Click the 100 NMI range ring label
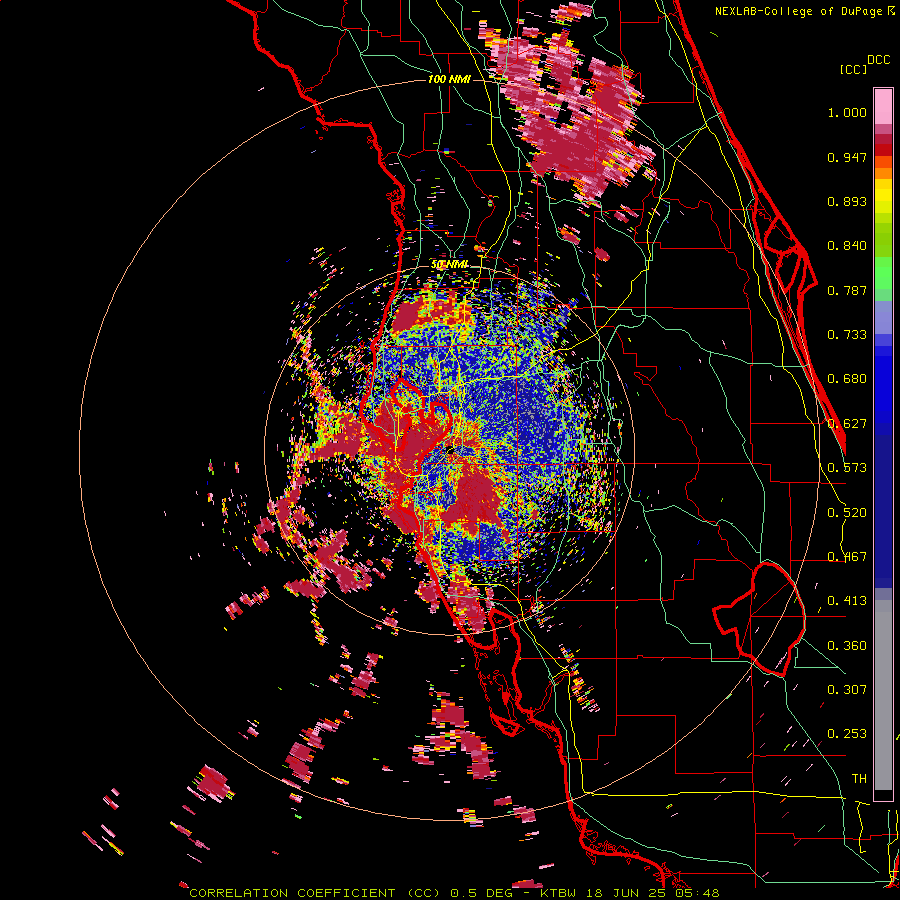The image size is (900, 900). [449, 79]
